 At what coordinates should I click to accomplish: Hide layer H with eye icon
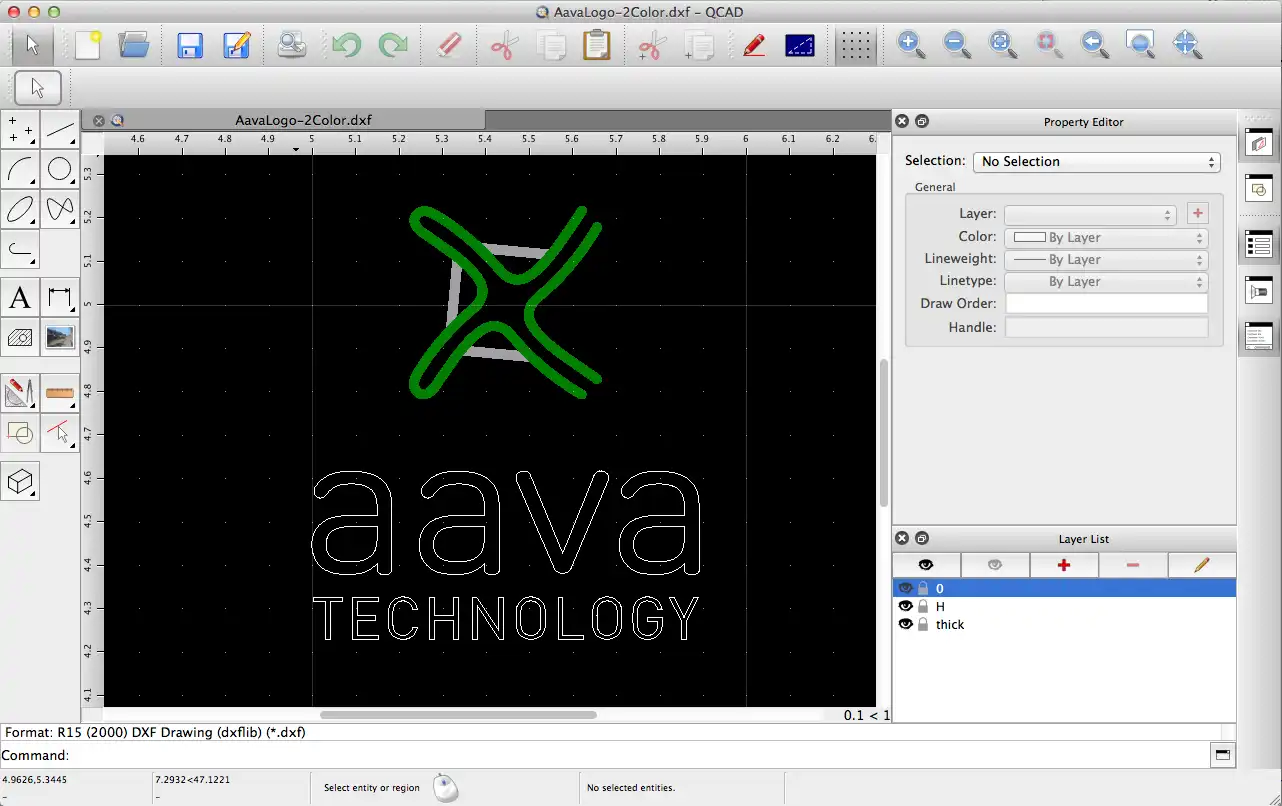click(906, 606)
